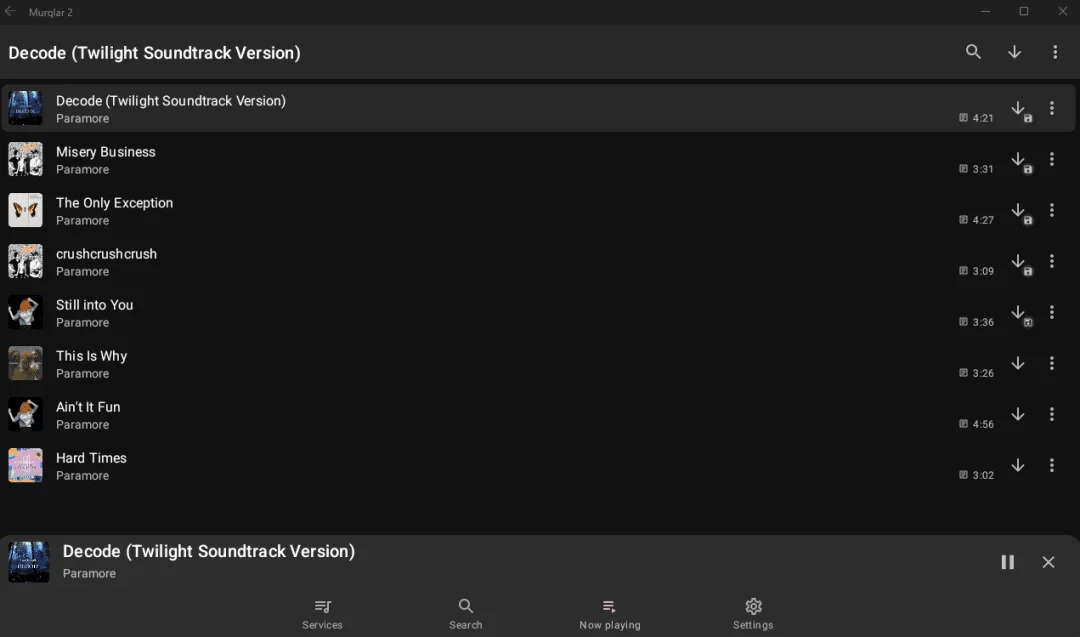
Task: Select Hard Times album cover thumbnail
Action: pyautogui.click(x=25, y=465)
